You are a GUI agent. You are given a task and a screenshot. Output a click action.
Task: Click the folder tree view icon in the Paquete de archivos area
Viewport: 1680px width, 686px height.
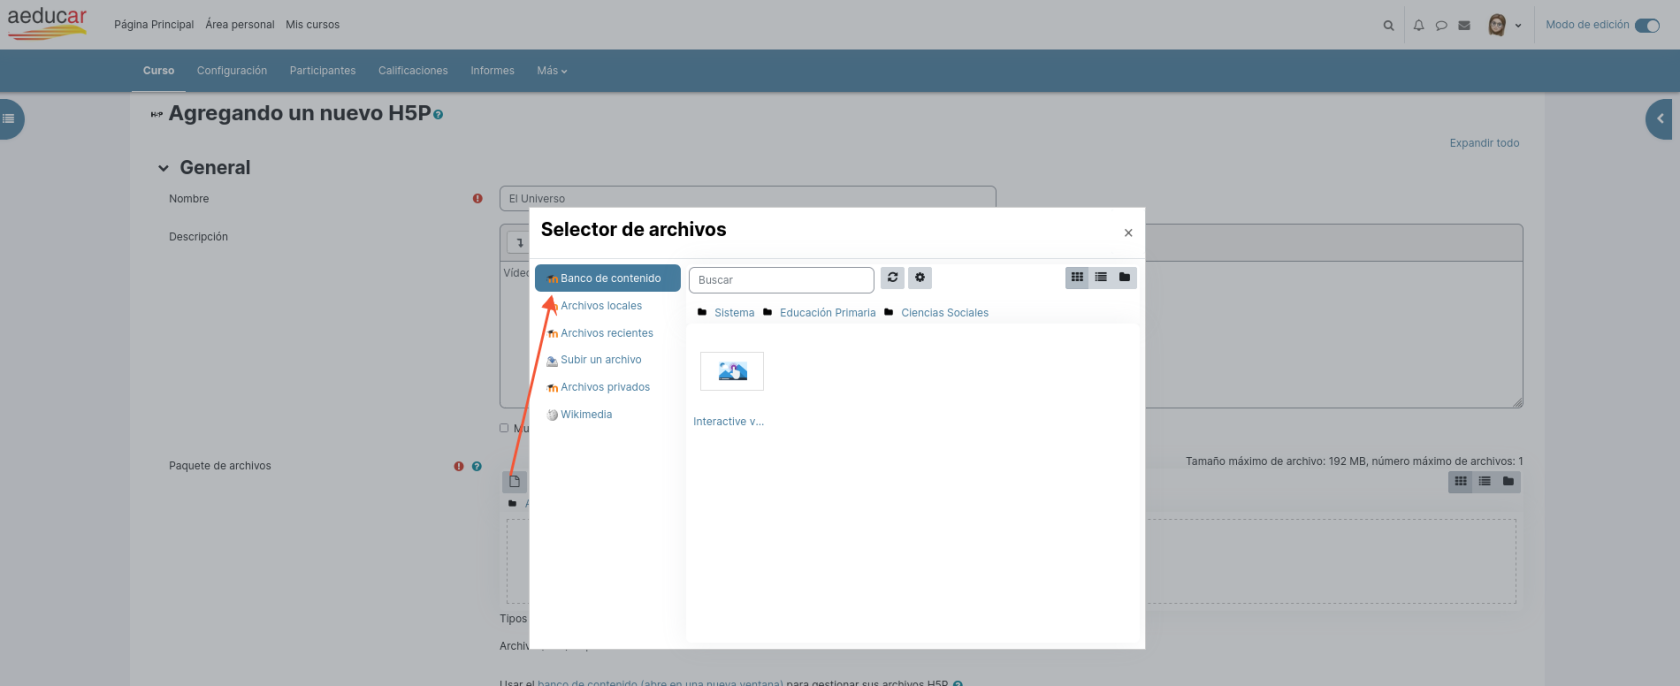click(x=1508, y=481)
